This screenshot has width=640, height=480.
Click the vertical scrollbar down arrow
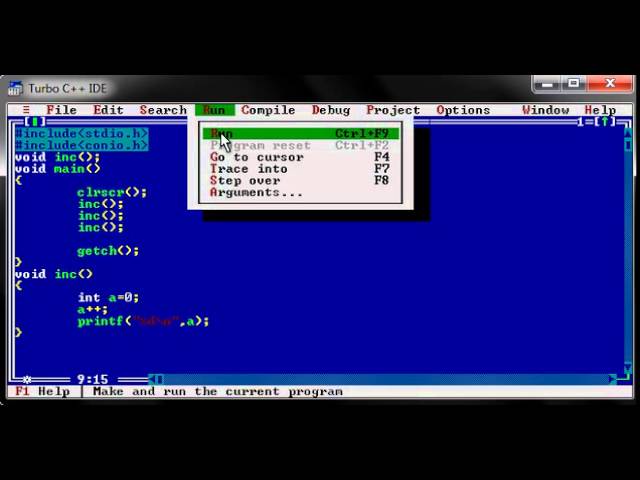click(628, 368)
